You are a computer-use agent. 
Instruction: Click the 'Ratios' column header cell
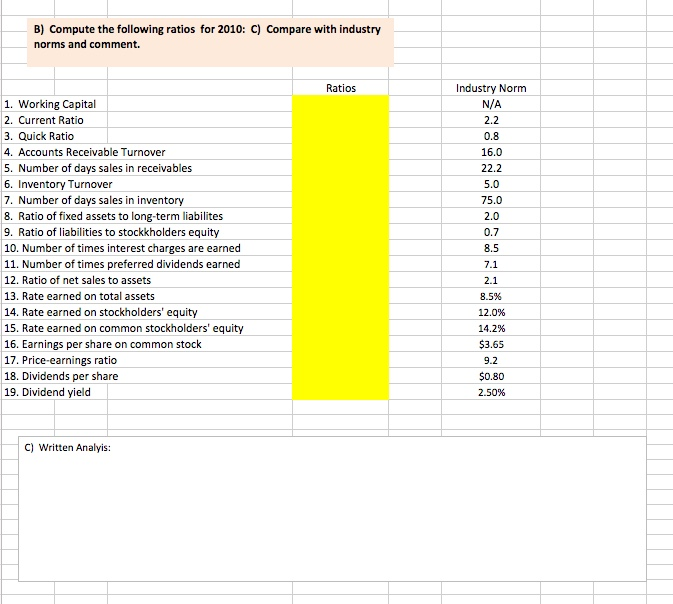[x=341, y=88]
